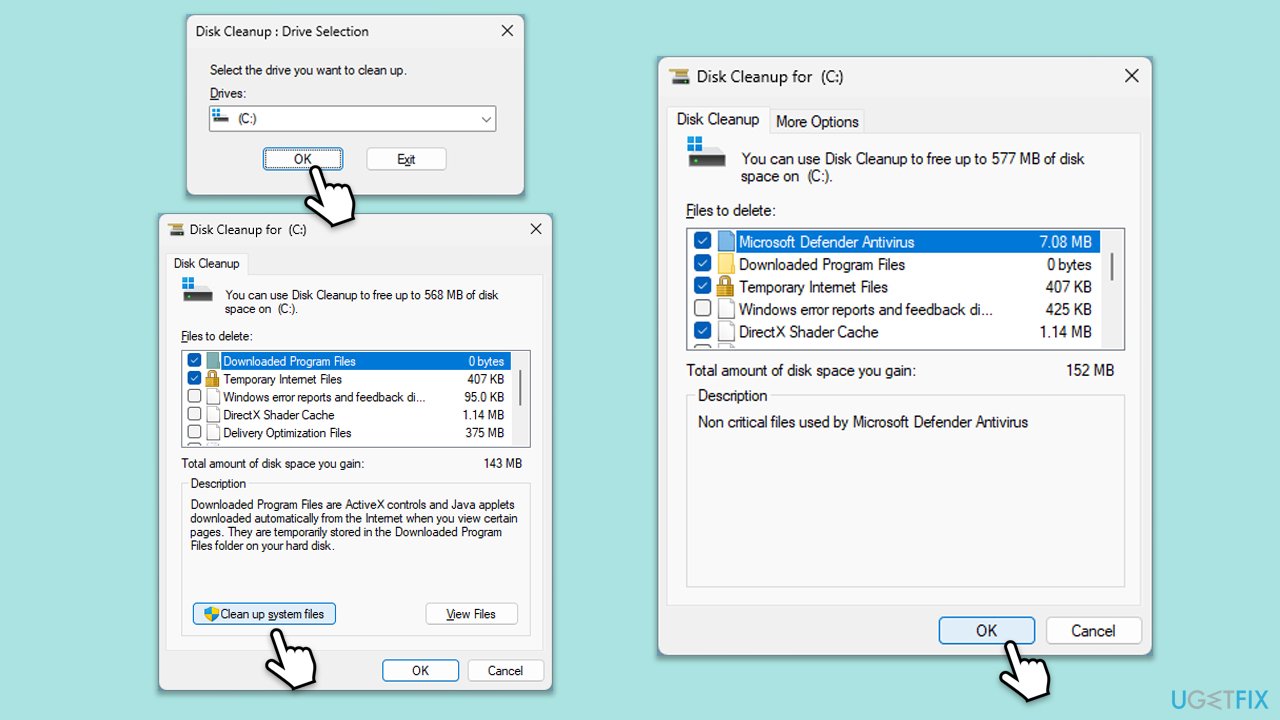Click the Windows error reports file icon
This screenshot has width=1280, height=720.
(x=725, y=308)
